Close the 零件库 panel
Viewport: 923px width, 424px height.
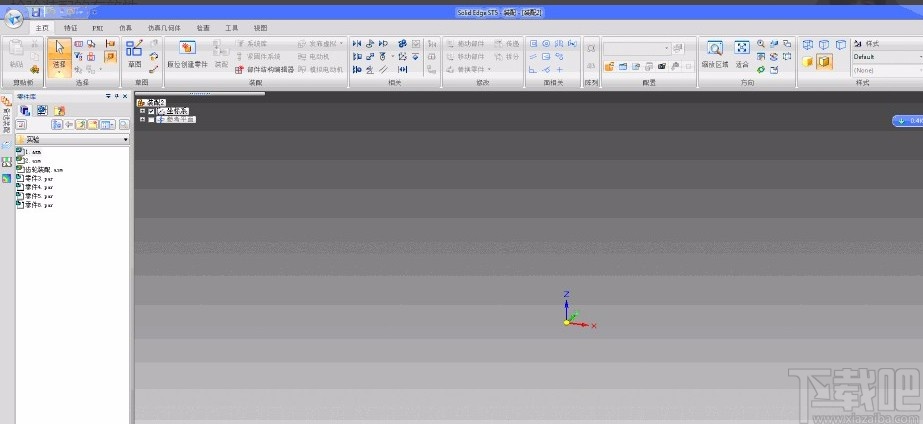coord(125,96)
